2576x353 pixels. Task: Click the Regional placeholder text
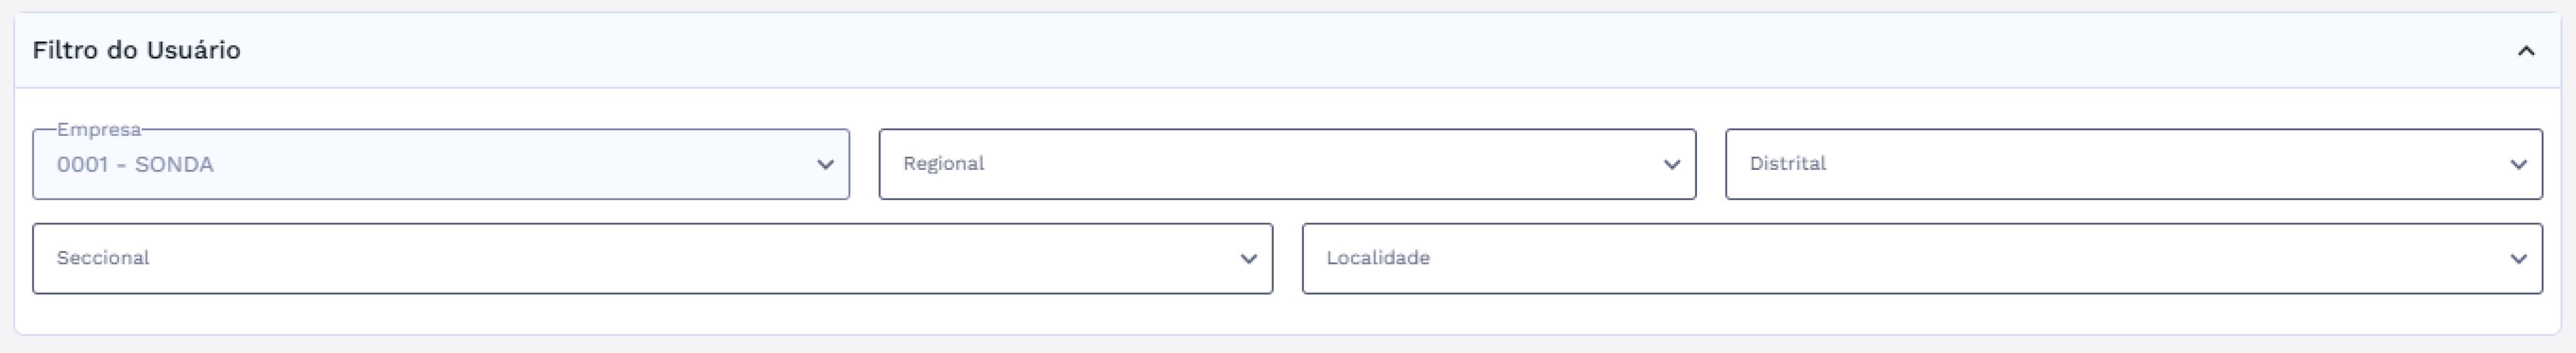click(943, 164)
